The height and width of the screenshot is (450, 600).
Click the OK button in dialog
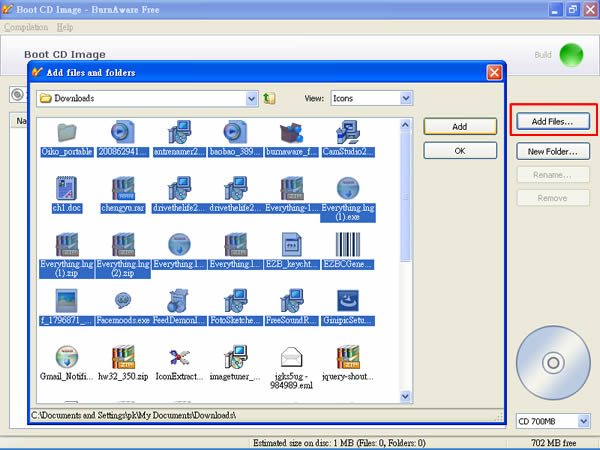tap(460, 151)
